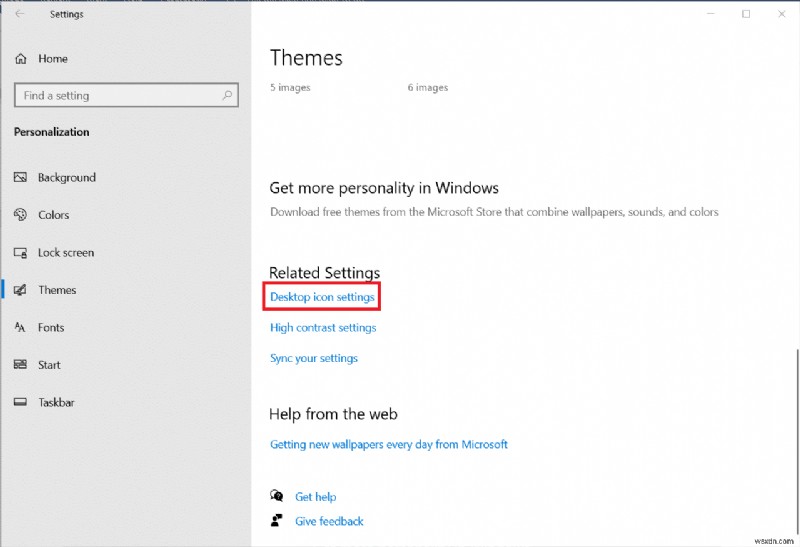Click the search magnifier icon
Image resolution: width=800 pixels, height=547 pixels.
coord(228,96)
